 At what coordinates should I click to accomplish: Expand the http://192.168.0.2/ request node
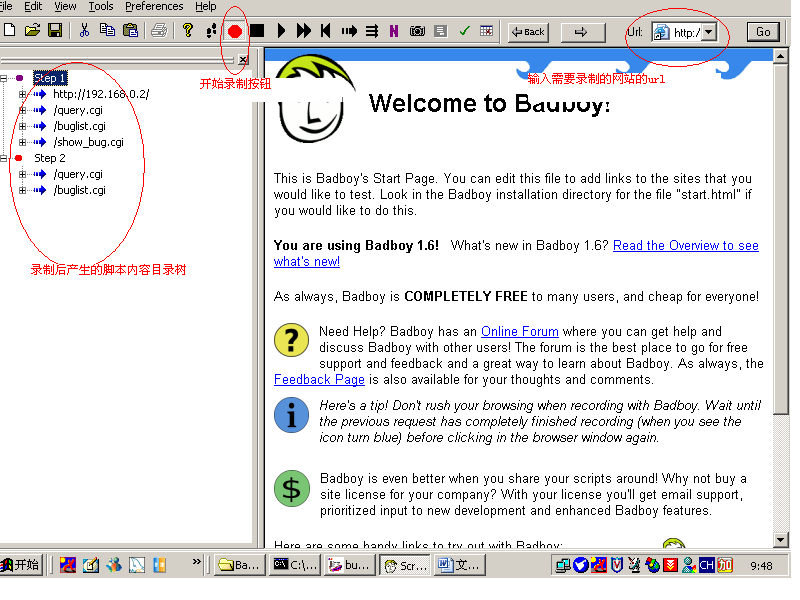22,94
